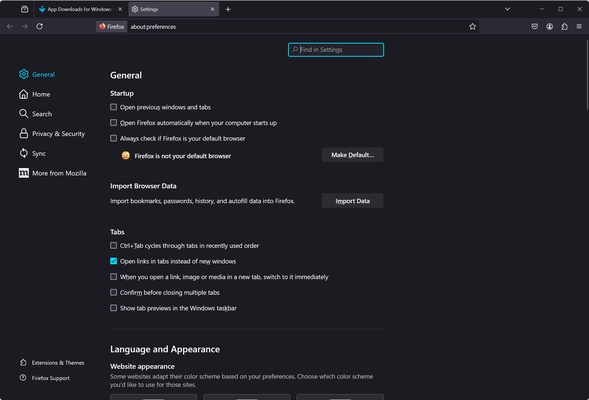This screenshot has width=589, height=400.
Task: Click the Import Data button
Action: [352, 201]
